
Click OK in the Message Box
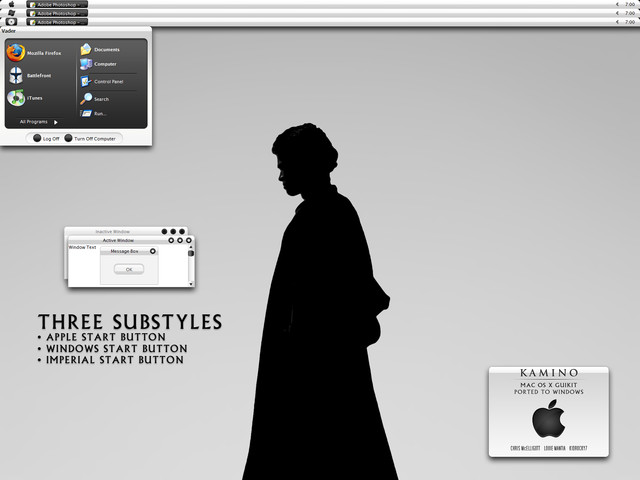(129, 269)
